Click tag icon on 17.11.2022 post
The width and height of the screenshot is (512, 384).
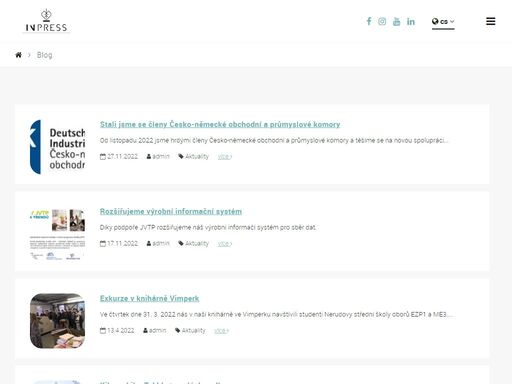[181, 243]
